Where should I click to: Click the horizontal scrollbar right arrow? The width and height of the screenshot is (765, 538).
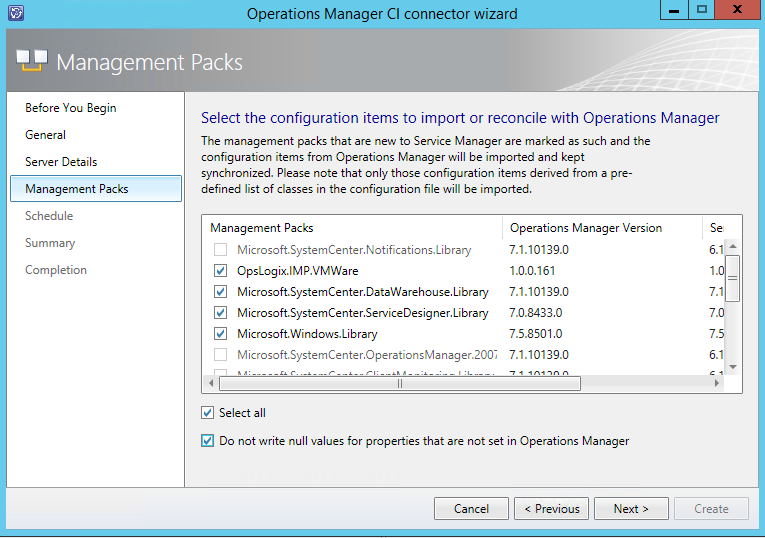coord(715,383)
